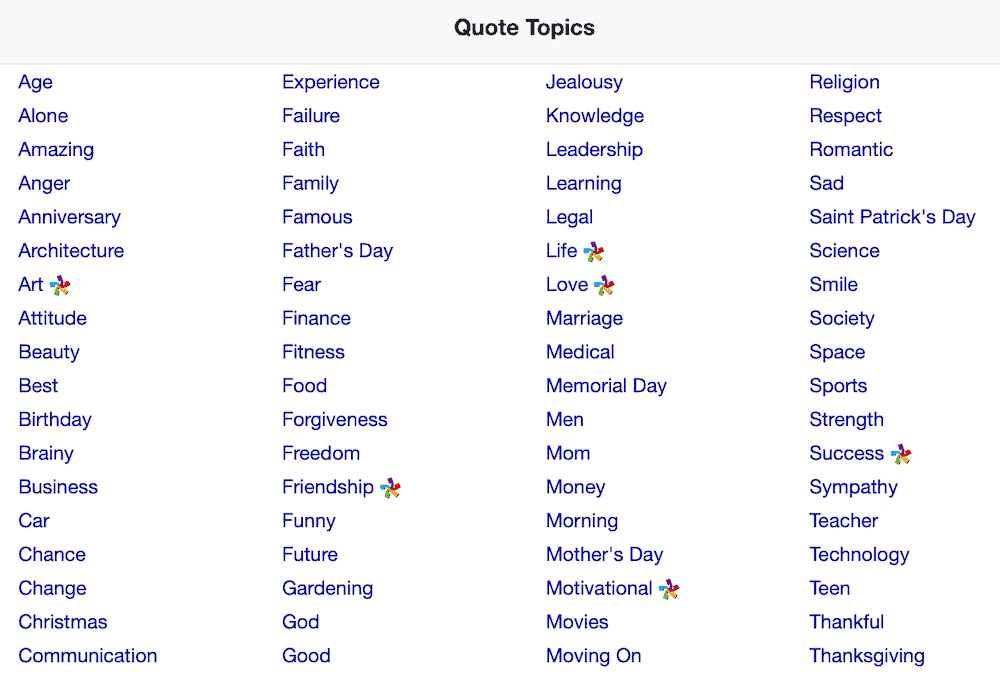Browse the Gardening topic

[x=327, y=588]
